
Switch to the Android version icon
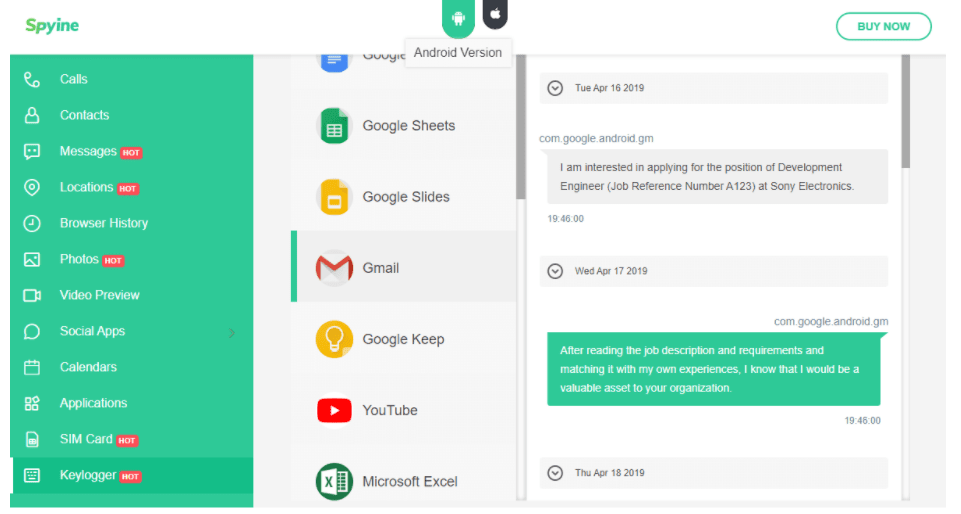pyautogui.click(x=458, y=18)
